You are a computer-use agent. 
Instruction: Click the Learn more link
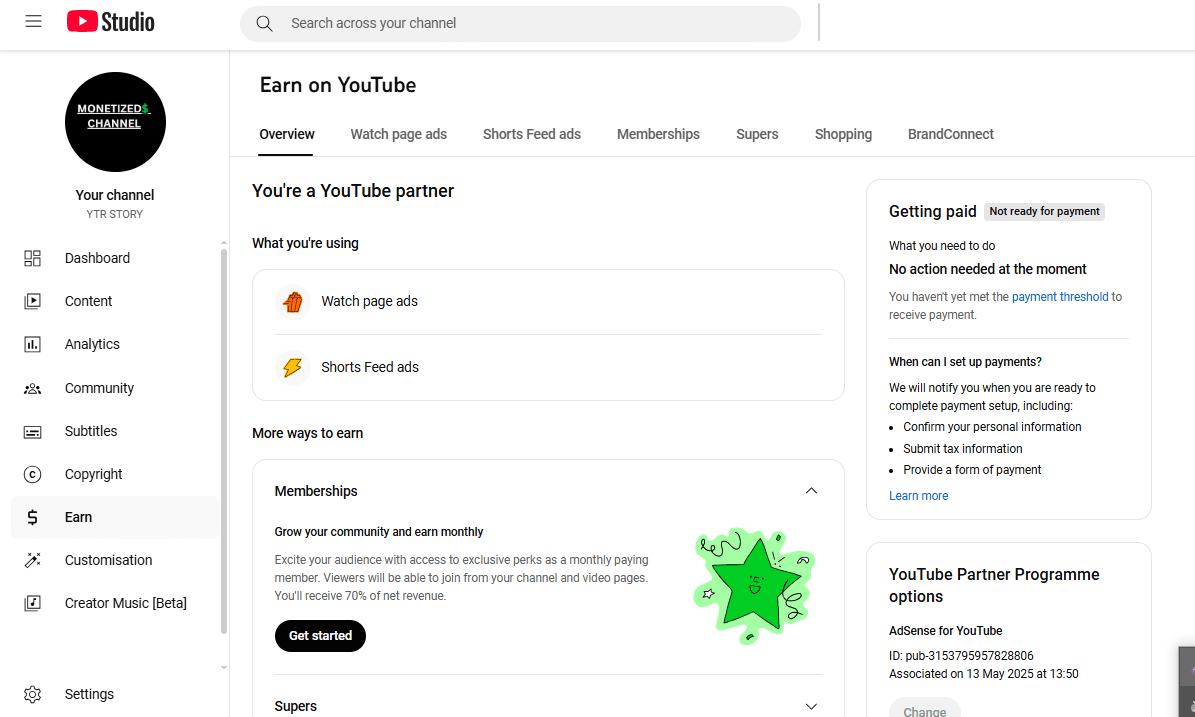(x=918, y=496)
